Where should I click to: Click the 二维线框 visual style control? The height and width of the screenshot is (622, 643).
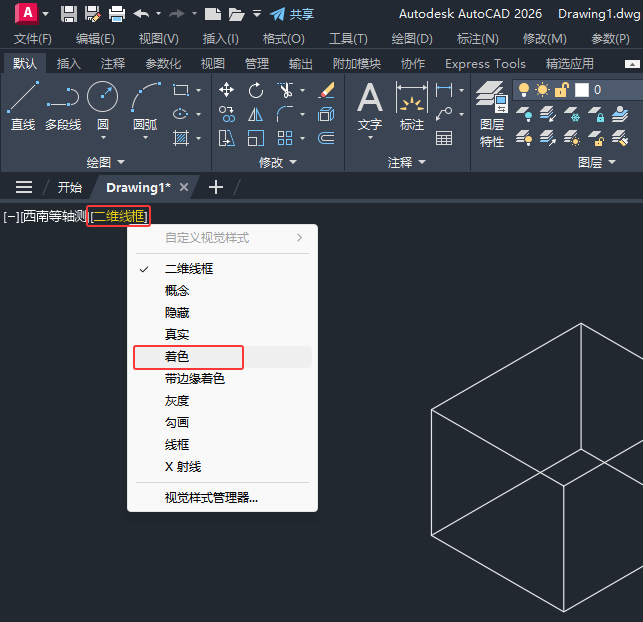pyautogui.click(x=119, y=216)
